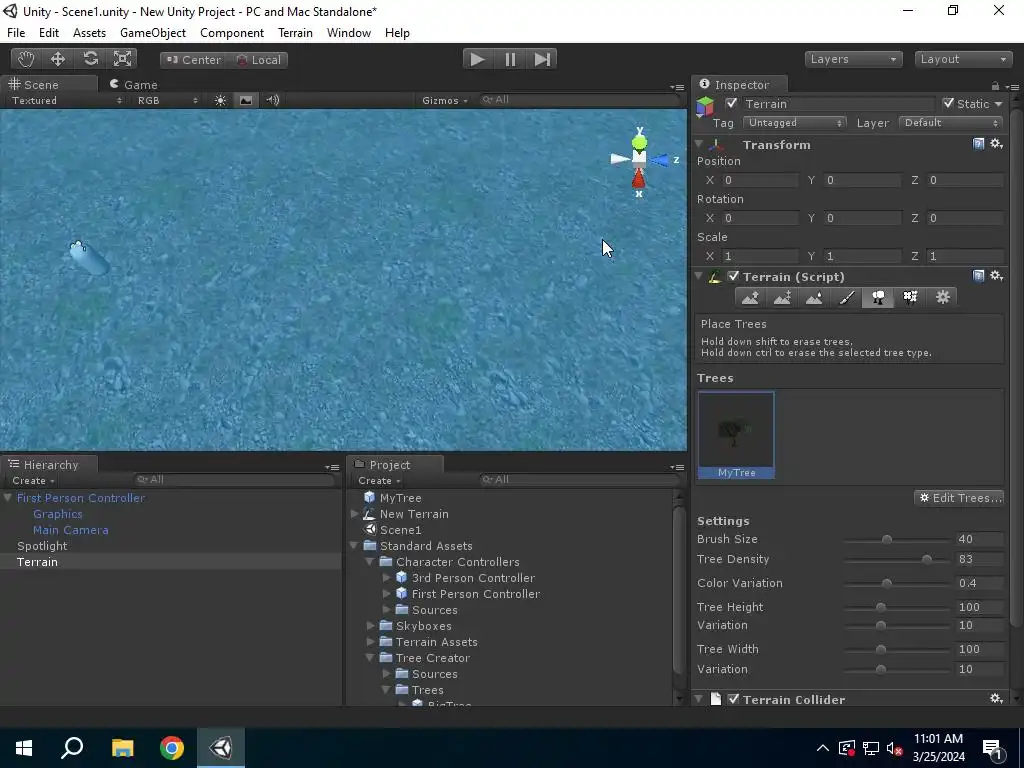Screen dimensions: 1024x768
Task: Collapse the Transform component foldout
Action: pos(699,144)
